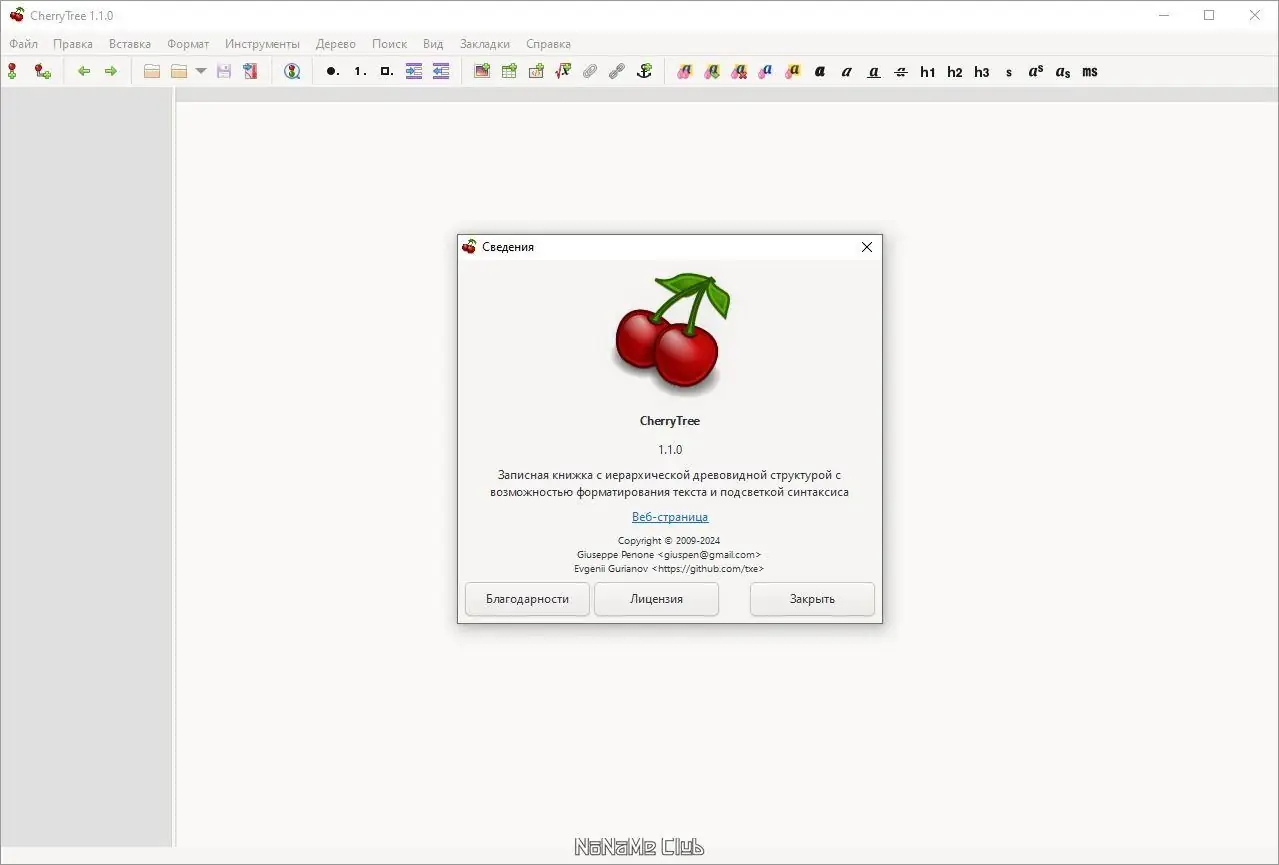The height and width of the screenshot is (865, 1279).
Task: Toggle italic formatting
Action: click(847, 71)
